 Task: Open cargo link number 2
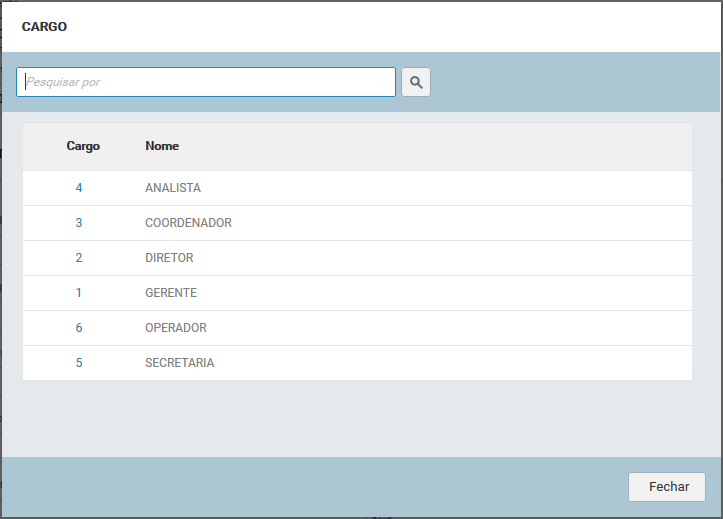tap(79, 258)
